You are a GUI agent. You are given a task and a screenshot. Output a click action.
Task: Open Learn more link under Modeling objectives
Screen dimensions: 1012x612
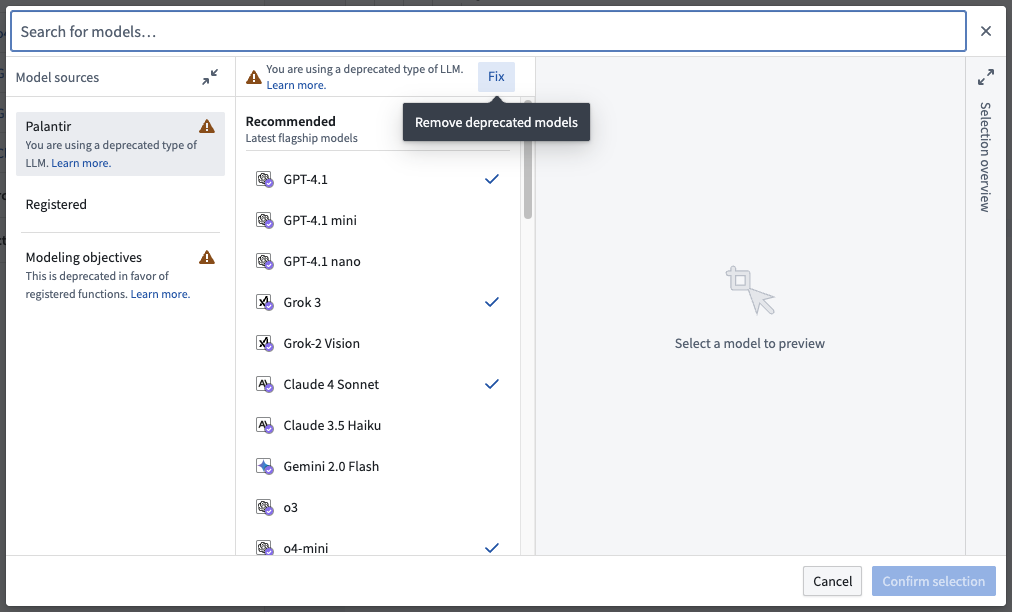pos(160,294)
